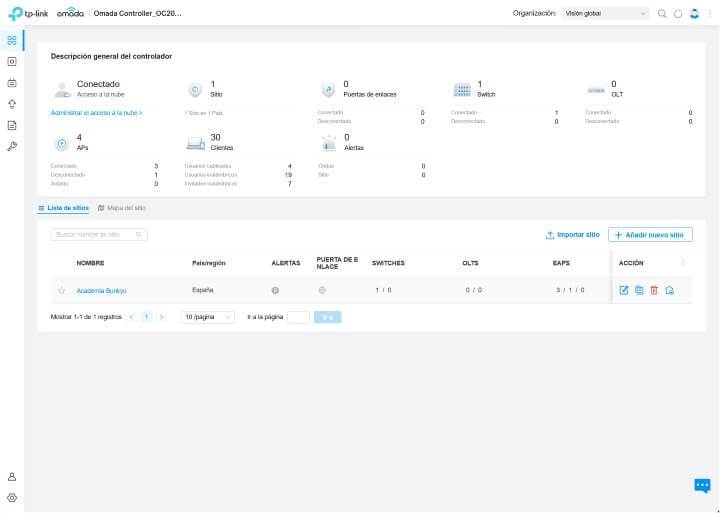Focus the Buscar nombre de sitio field
This screenshot has height=513, width=720.
click(99, 235)
